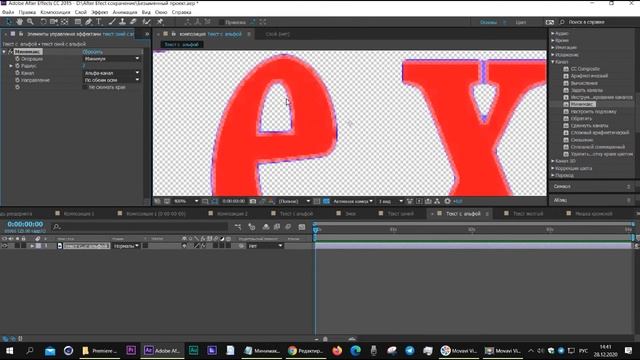Screen dimensions: 640x360
Task: Open the Operation dropdown showing Минимум
Action: pos(111,59)
